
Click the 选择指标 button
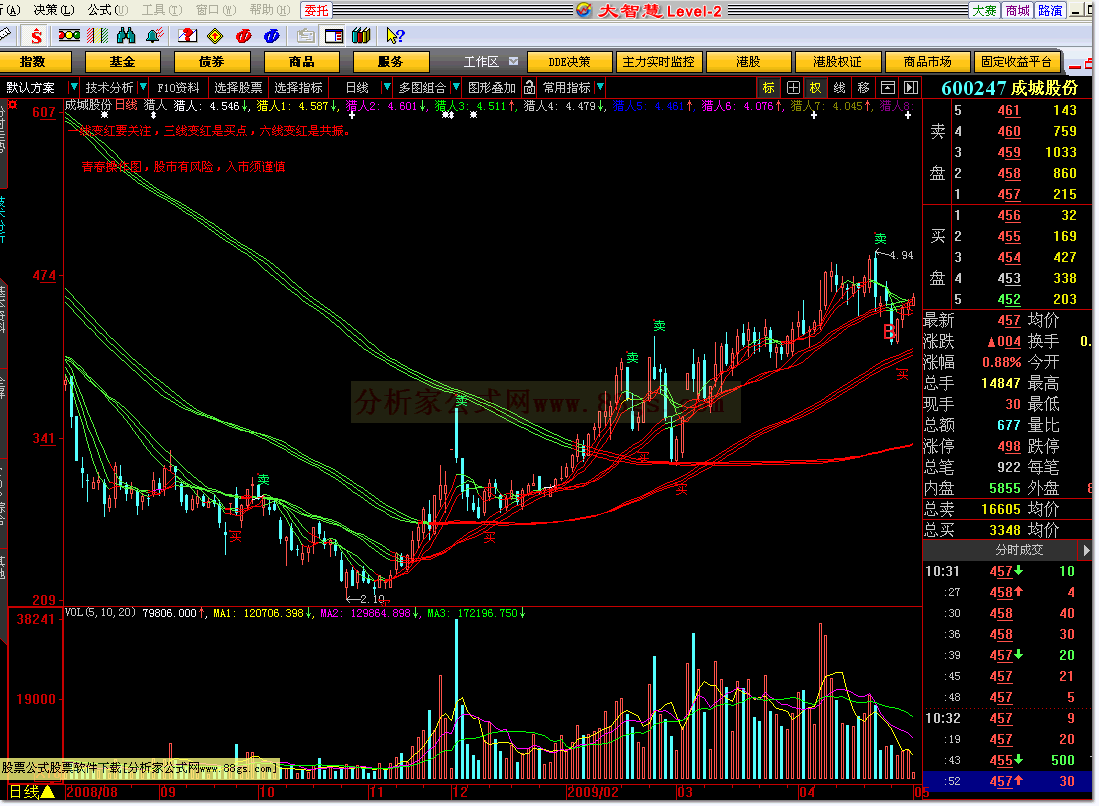pyautogui.click(x=299, y=88)
